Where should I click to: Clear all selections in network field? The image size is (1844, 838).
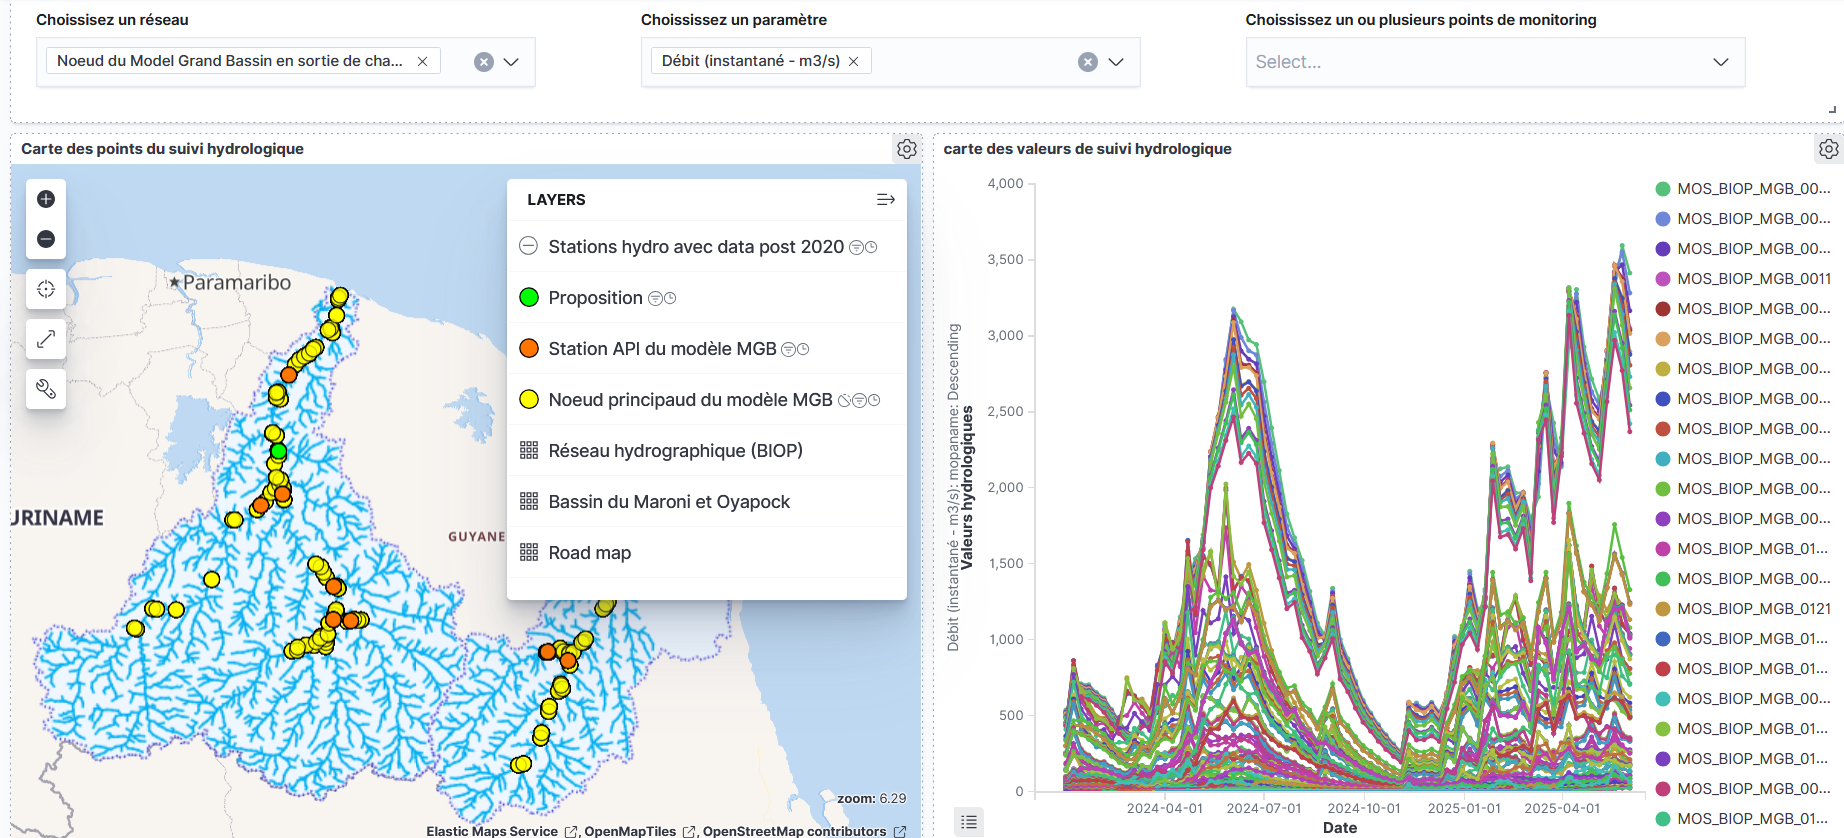[484, 62]
